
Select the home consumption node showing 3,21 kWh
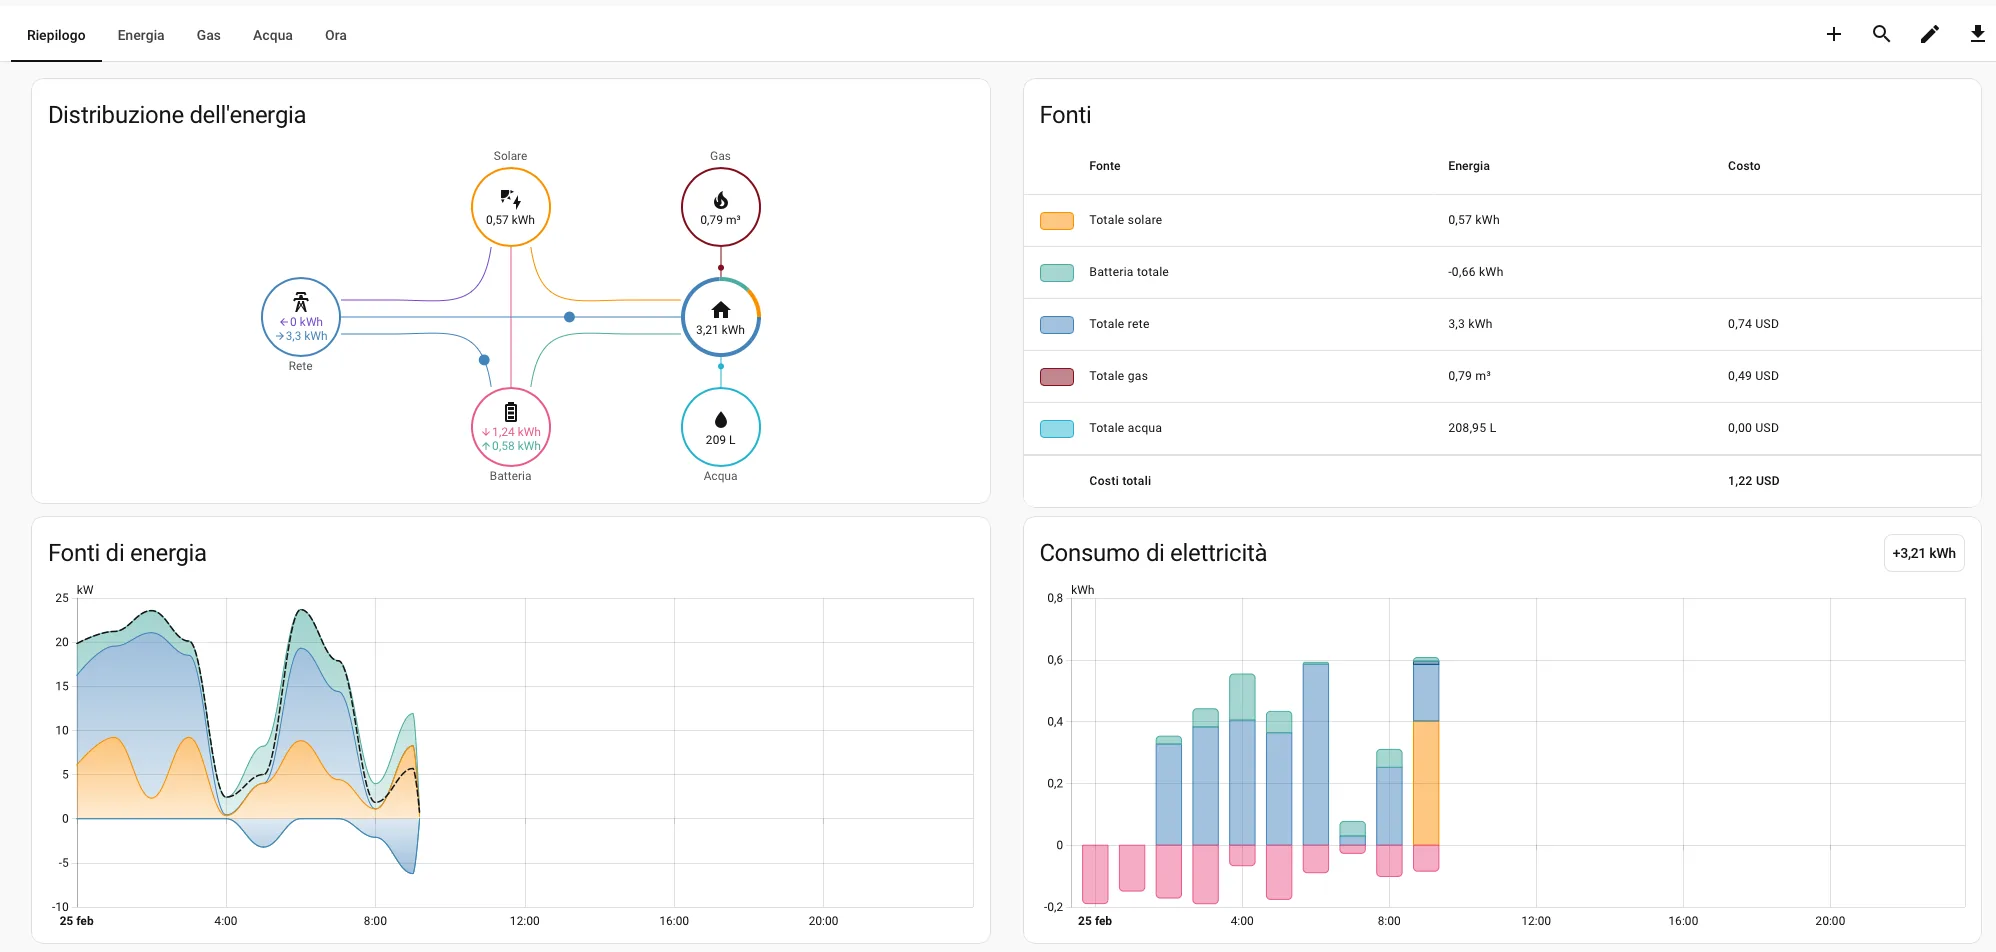(x=720, y=317)
